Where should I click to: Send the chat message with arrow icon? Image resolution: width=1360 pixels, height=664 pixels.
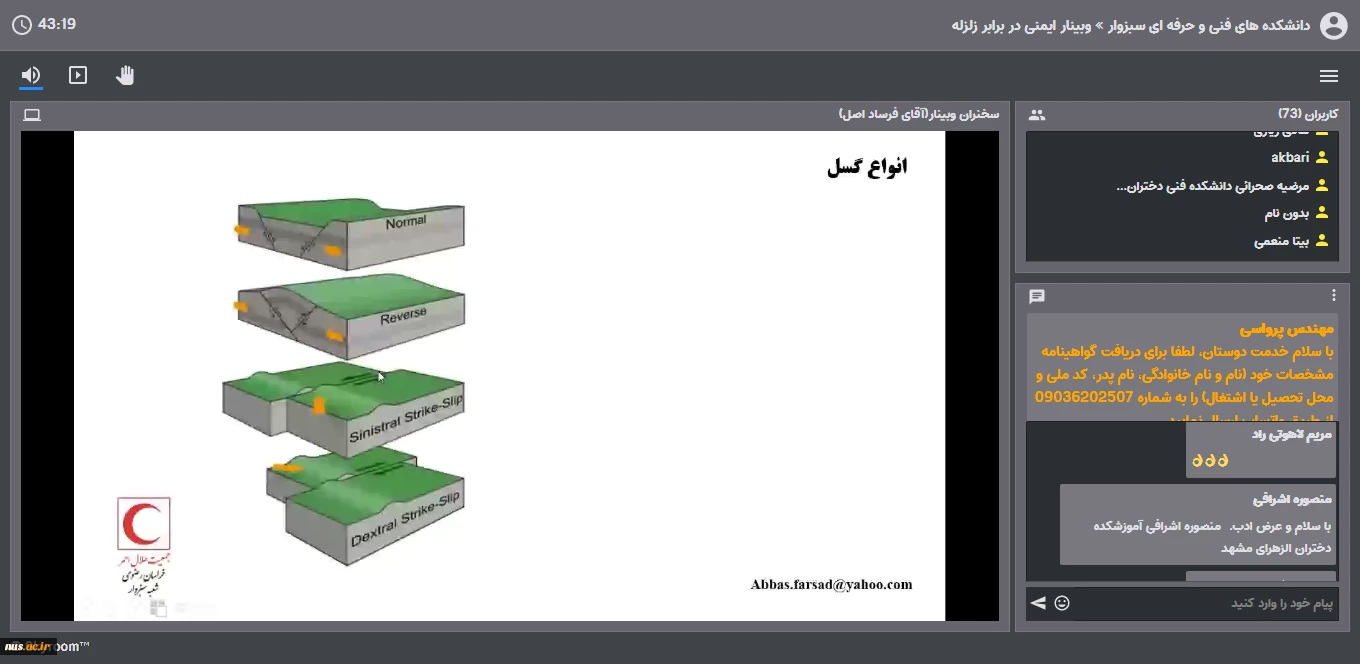[1038, 603]
